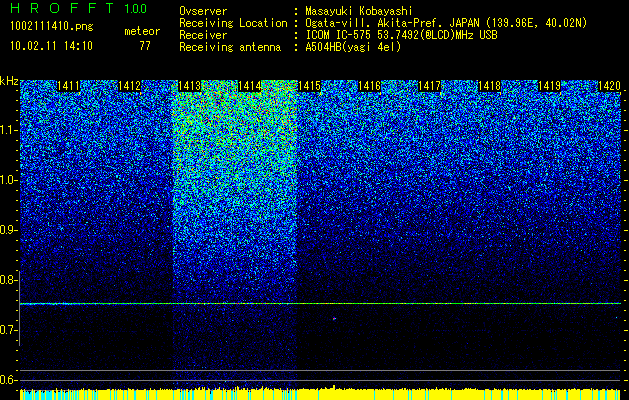Click the 1417 time marker
Viewport: 629px width, 400px height.
click(x=429, y=86)
